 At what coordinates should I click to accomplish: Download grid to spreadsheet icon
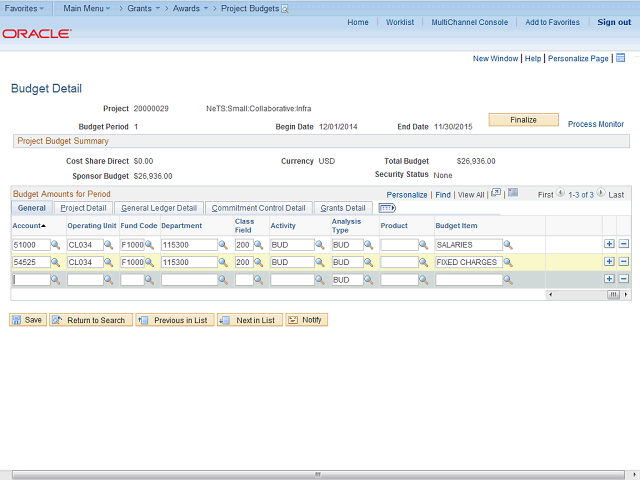(x=512, y=193)
